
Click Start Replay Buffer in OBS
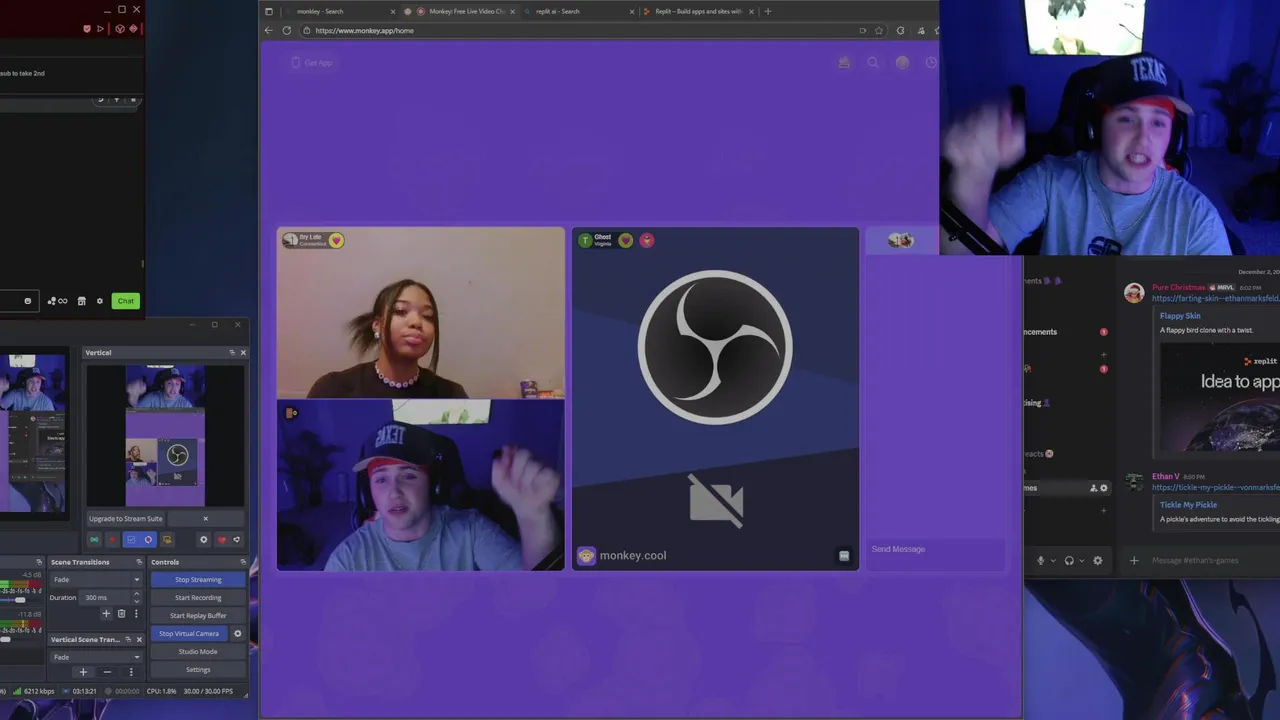[198, 615]
